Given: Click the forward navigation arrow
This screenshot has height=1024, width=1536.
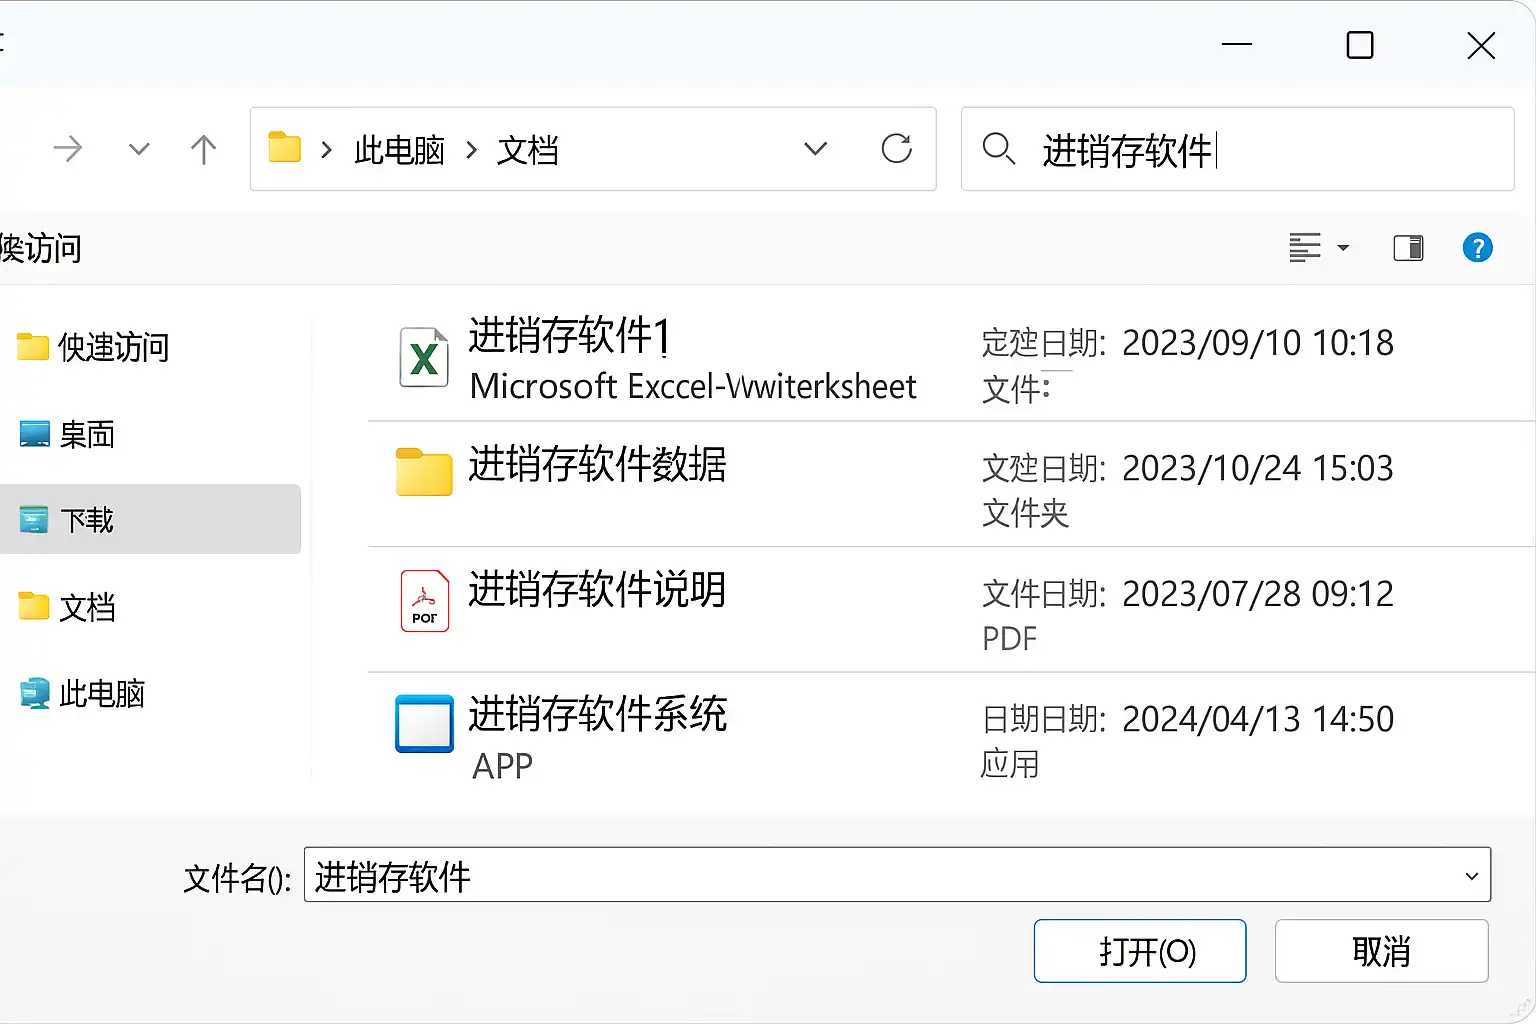Looking at the screenshot, I should click(x=68, y=150).
